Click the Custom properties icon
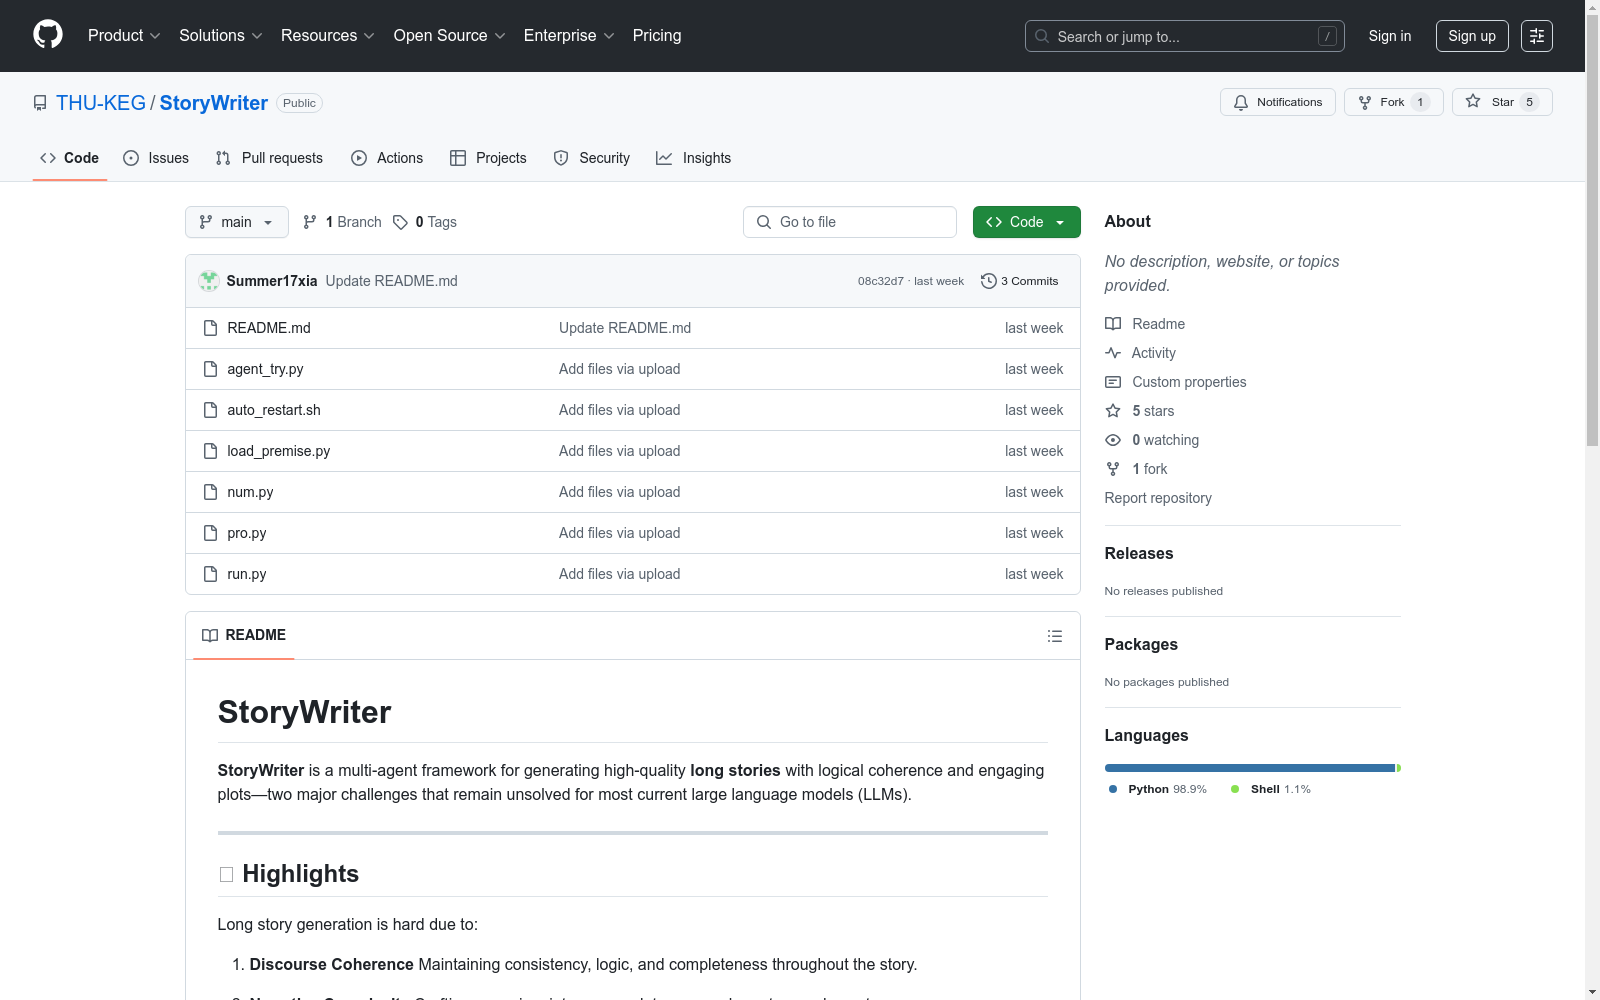The image size is (1600, 1000). click(x=1113, y=382)
